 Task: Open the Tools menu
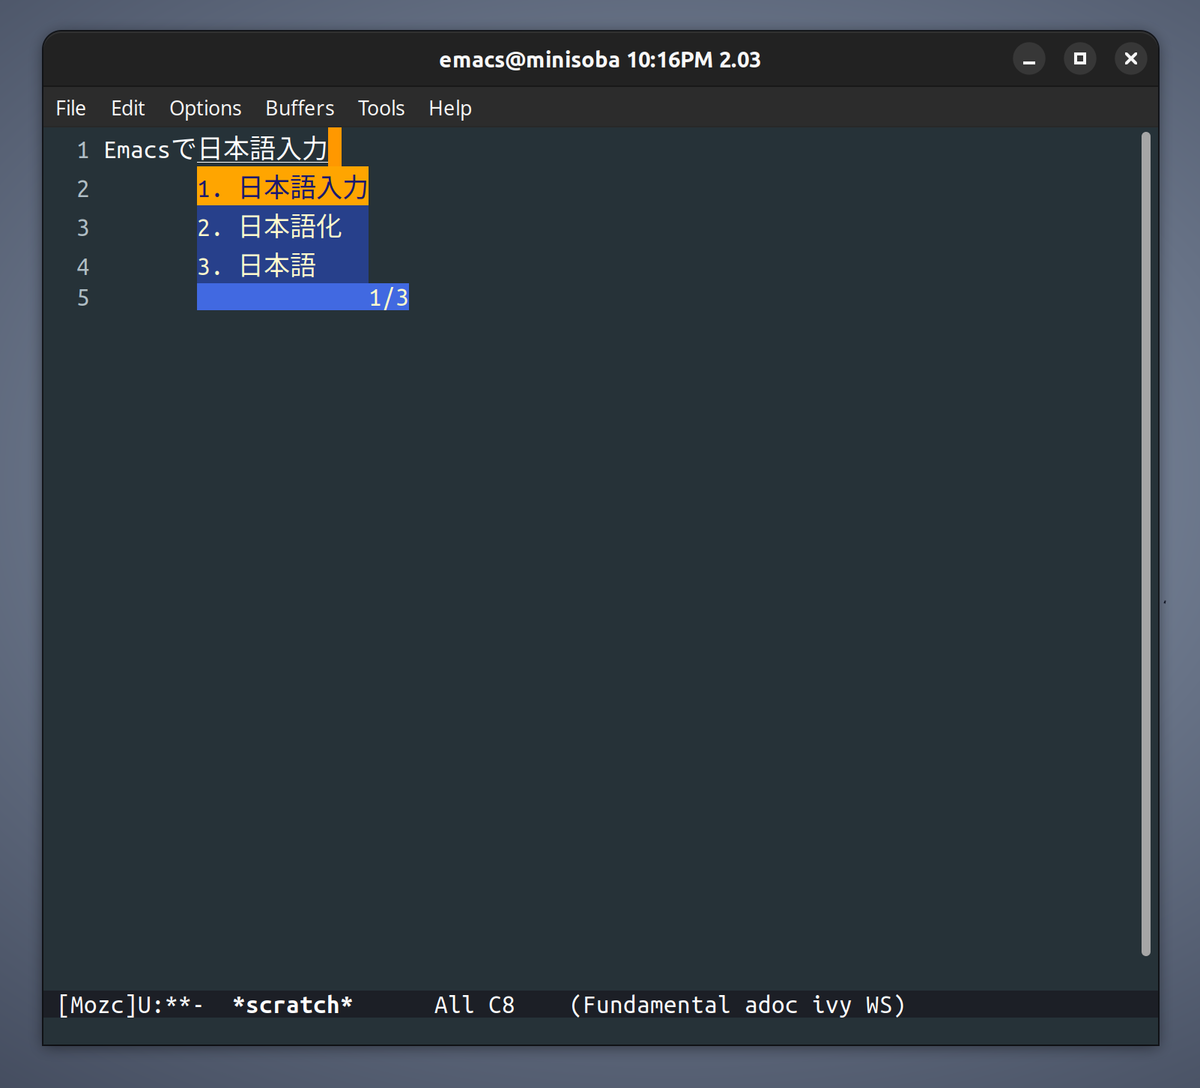click(x=381, y=108)
